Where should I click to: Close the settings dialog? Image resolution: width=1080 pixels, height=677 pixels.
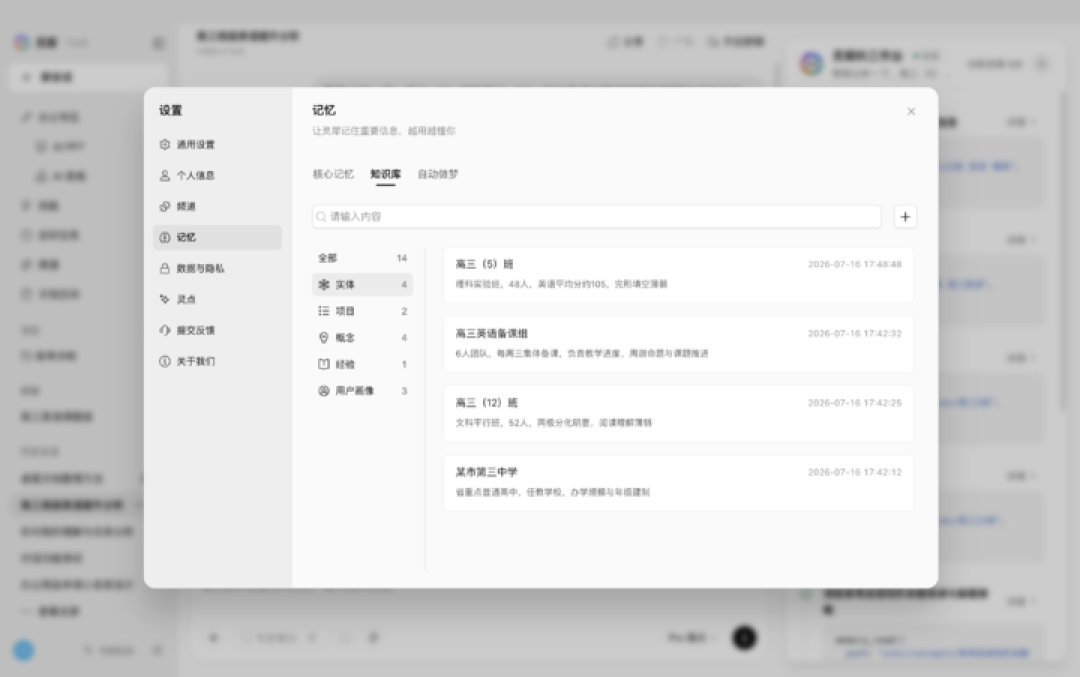tap(911, 112)
